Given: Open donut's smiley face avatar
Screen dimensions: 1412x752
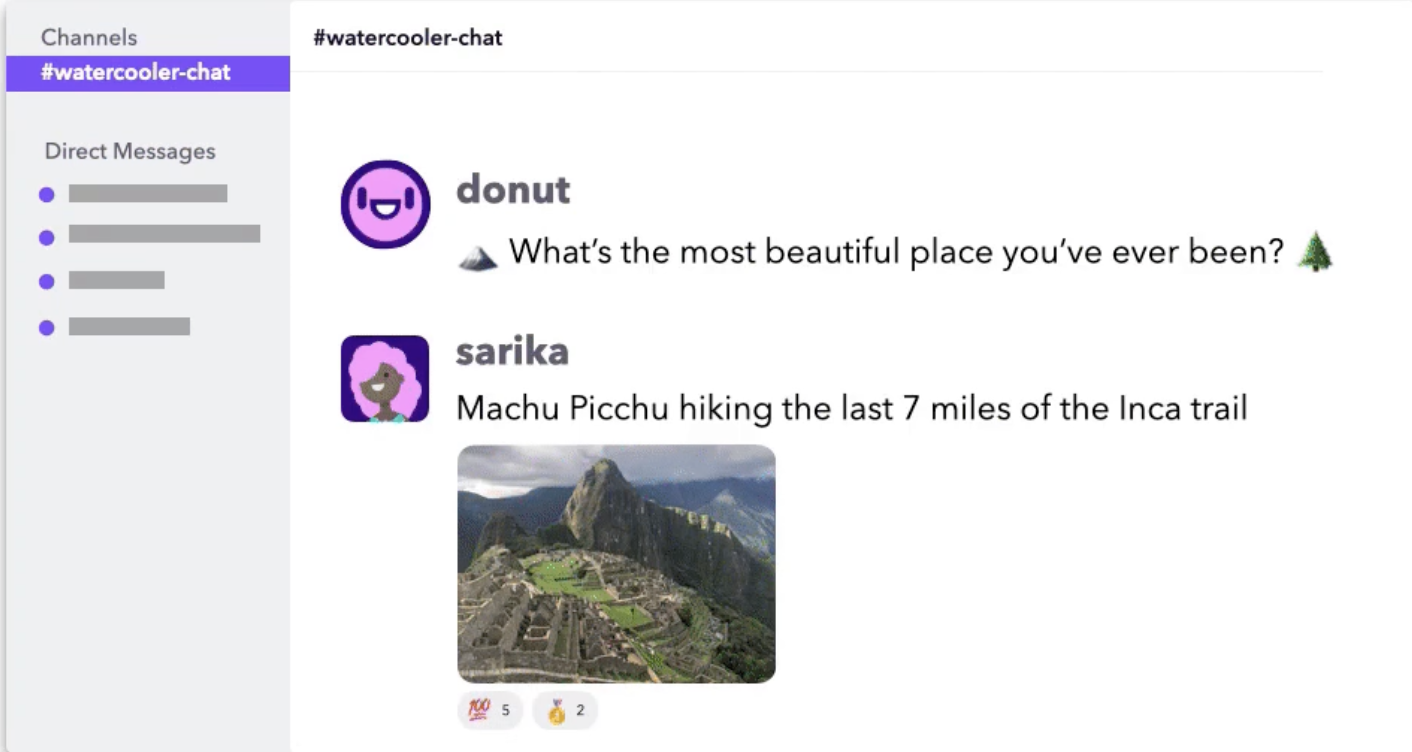Looking at the screenshot, I should 386,204.
